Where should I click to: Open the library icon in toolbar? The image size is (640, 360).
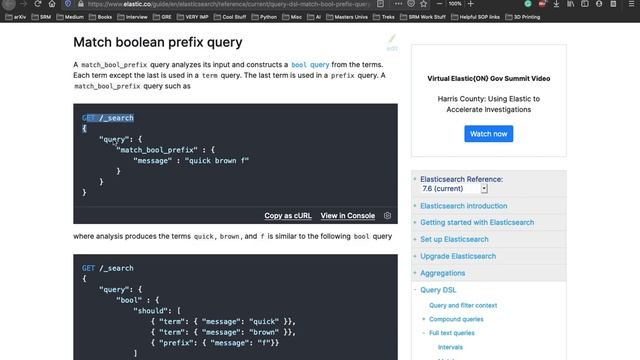point(571,4)
